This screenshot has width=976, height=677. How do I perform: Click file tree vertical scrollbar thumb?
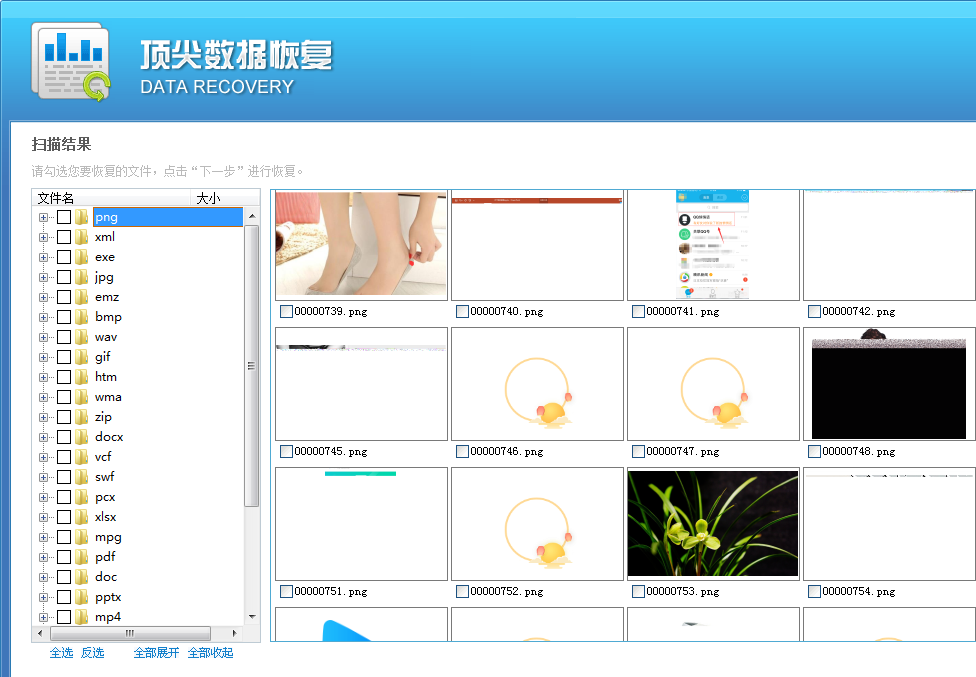tap(251, 366)
